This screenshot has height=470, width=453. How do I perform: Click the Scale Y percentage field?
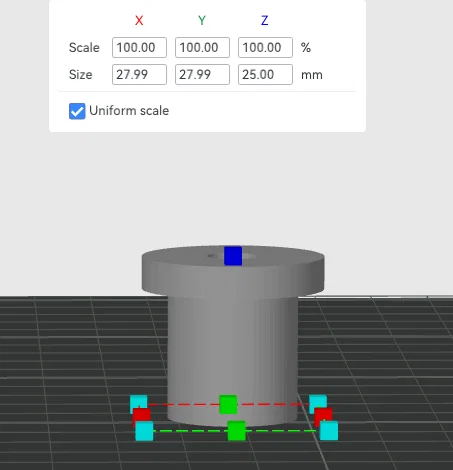click(x=202, y=47)
